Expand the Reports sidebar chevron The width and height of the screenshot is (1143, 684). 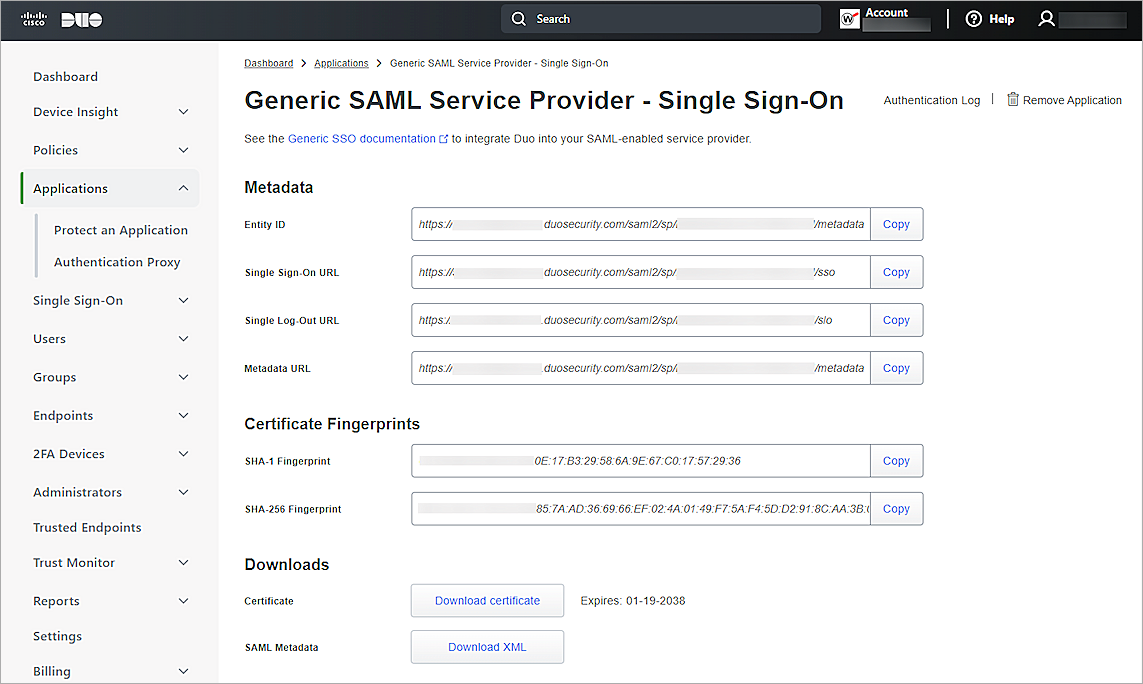[183, 601]
